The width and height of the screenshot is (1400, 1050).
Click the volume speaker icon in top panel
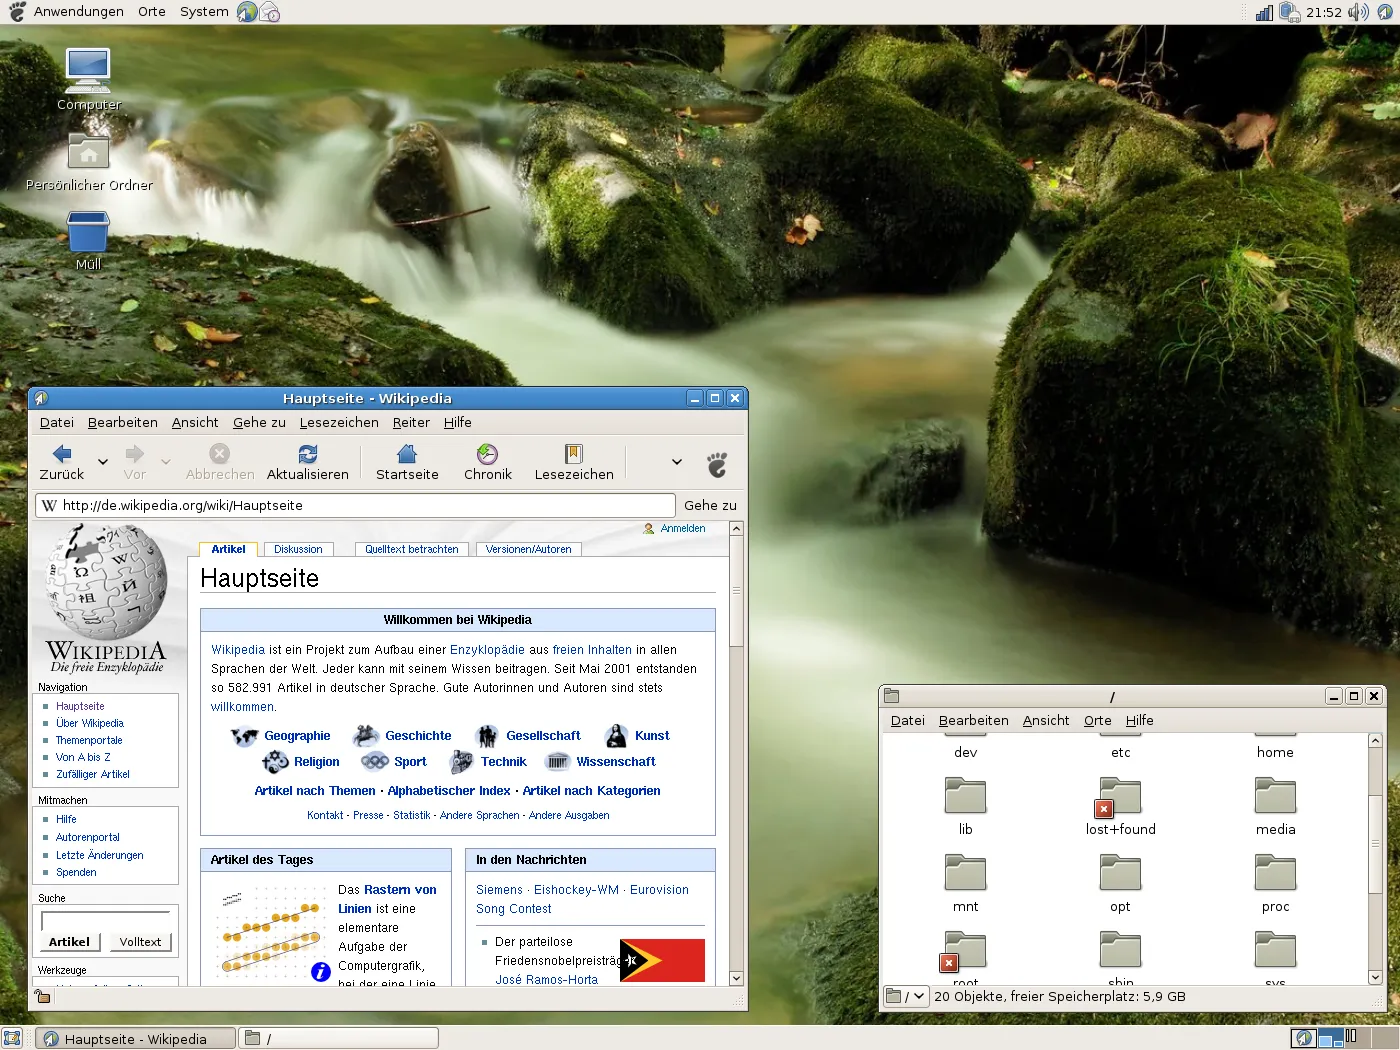point(1358,12)
